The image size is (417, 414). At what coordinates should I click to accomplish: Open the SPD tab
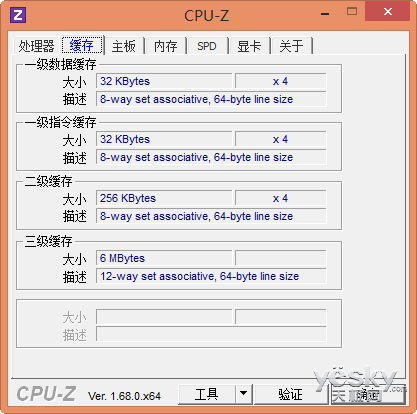click(x=207, y=46)
